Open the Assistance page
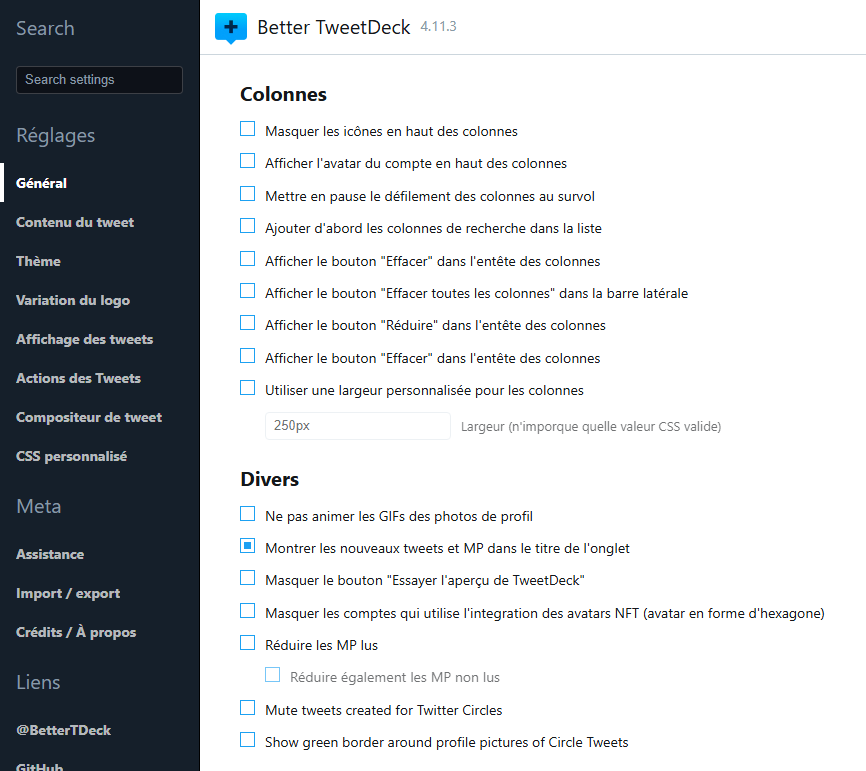The width and height of the screenshot is (866, 771). pyautogui.click(x=50, y=555)
